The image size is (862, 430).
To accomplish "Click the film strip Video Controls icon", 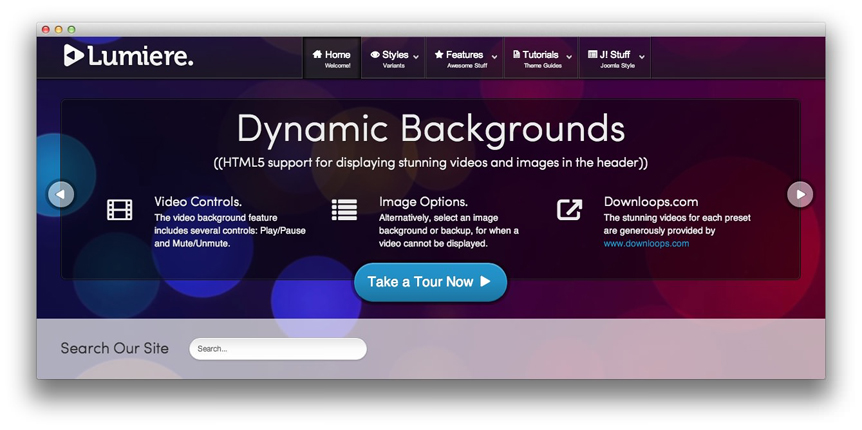I will click(120, 210).
